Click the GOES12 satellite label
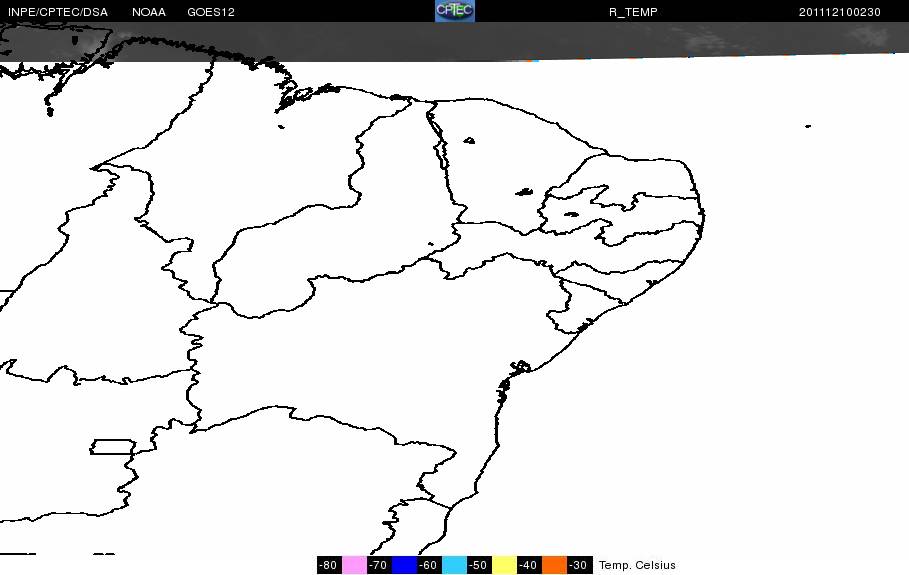This screenshot has width=909, height=575. (x=210, y=12)
